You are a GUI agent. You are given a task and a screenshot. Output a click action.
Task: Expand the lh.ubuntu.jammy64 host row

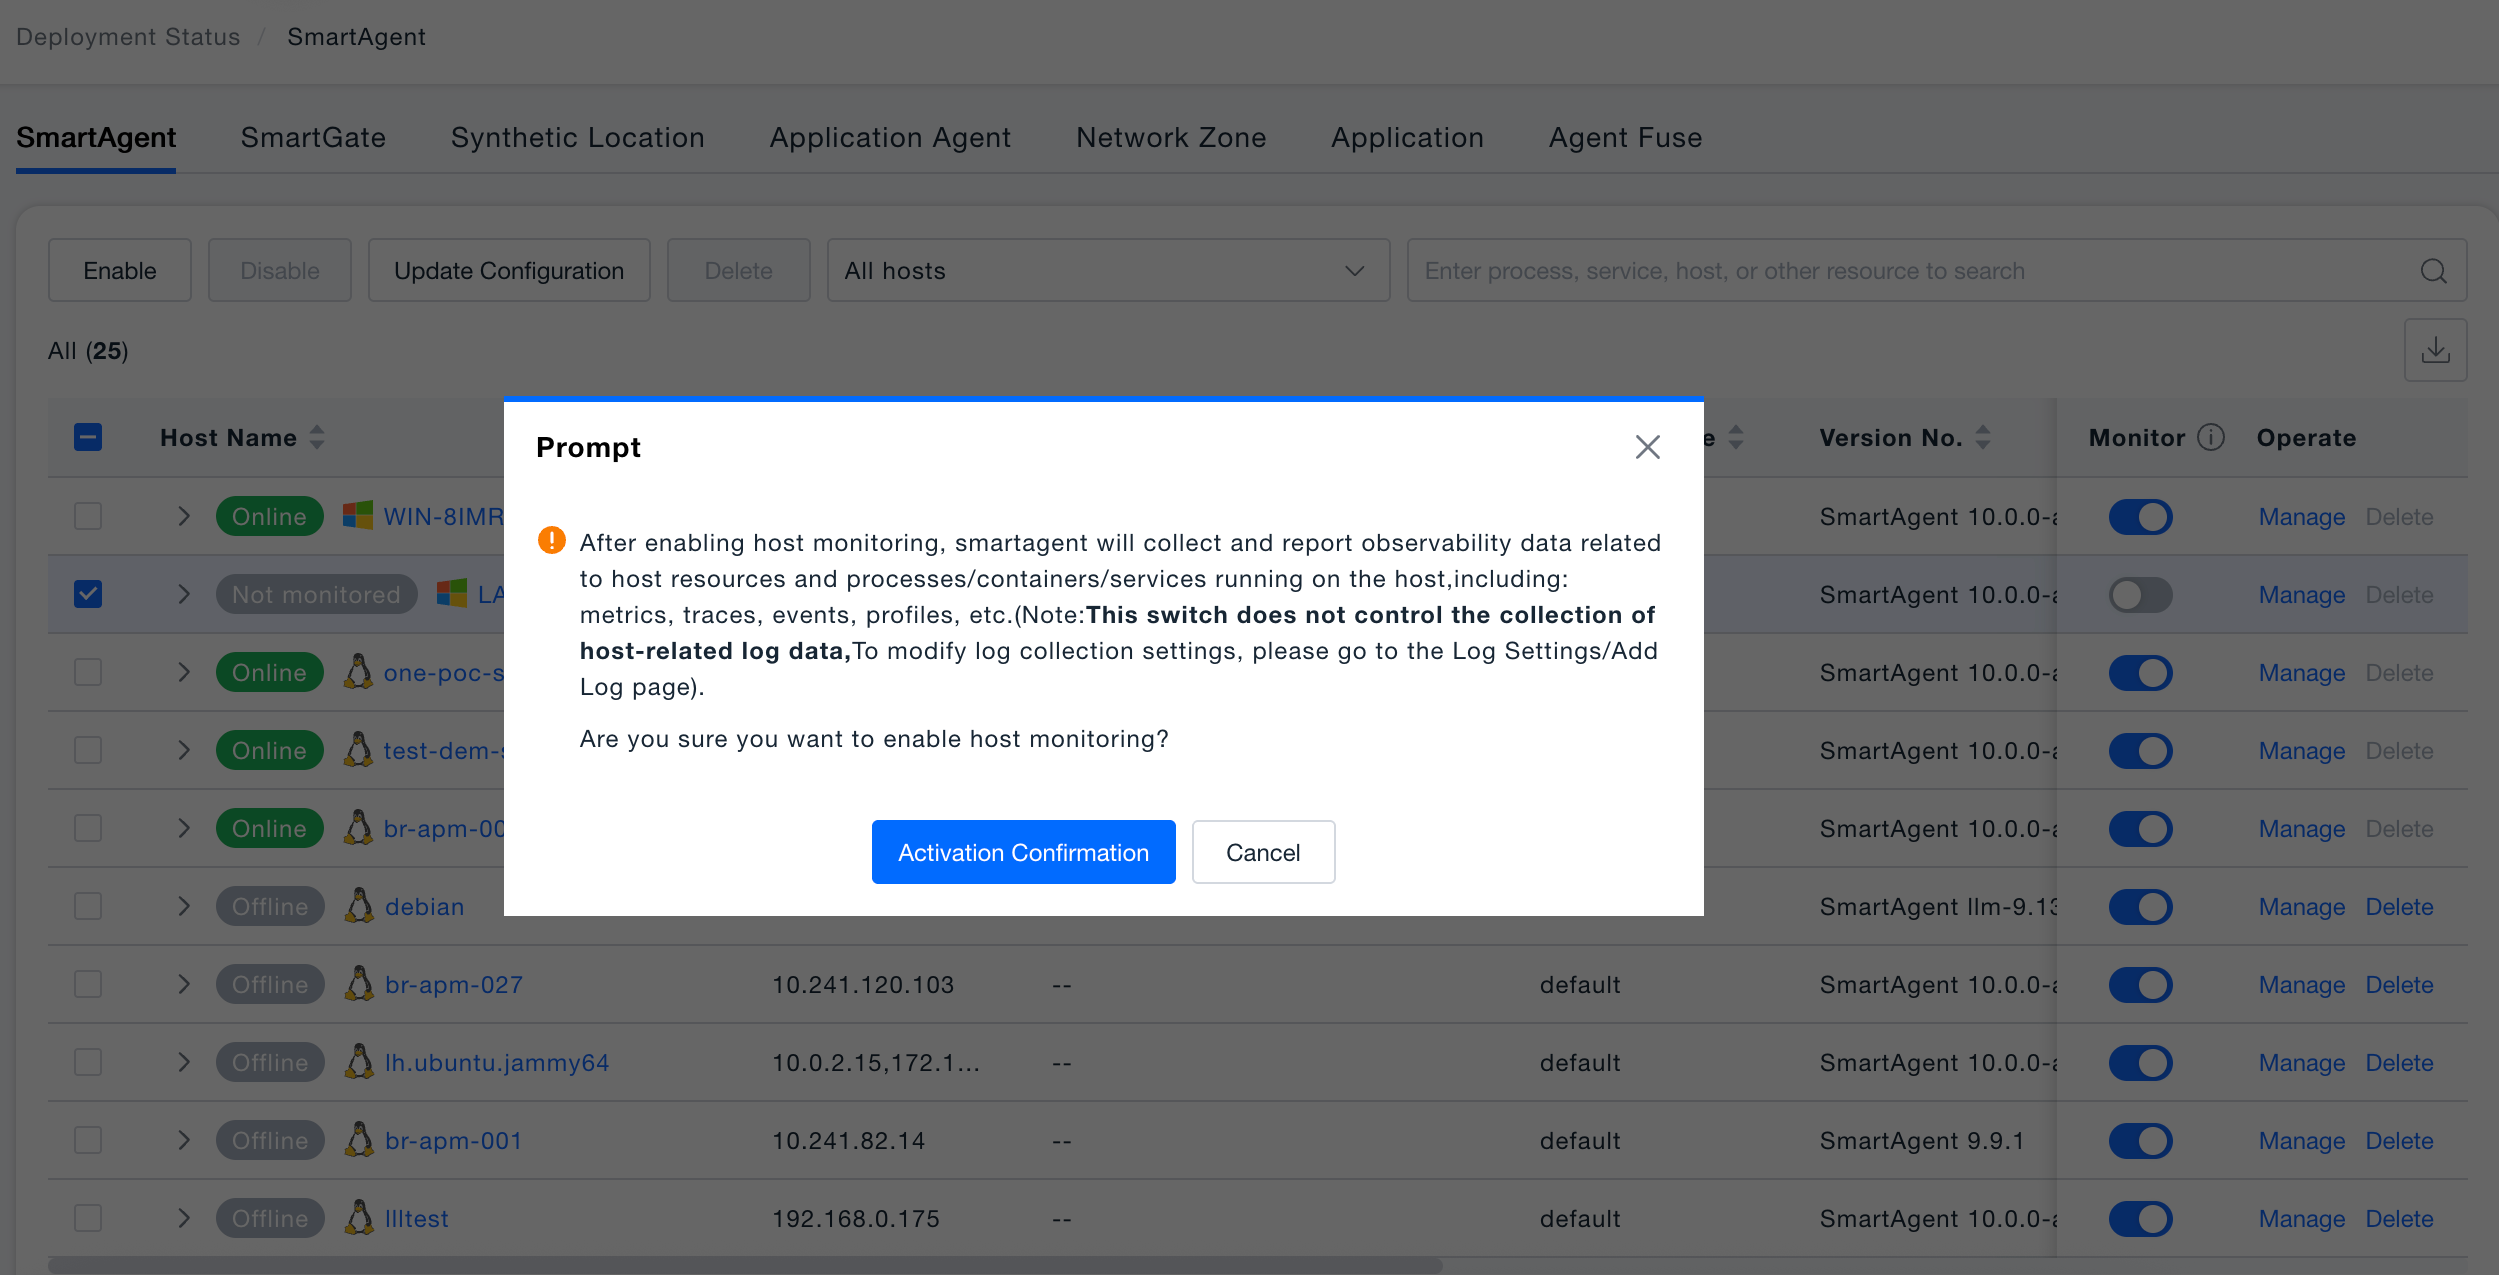pyautogui.click(x=184, y=1062)
